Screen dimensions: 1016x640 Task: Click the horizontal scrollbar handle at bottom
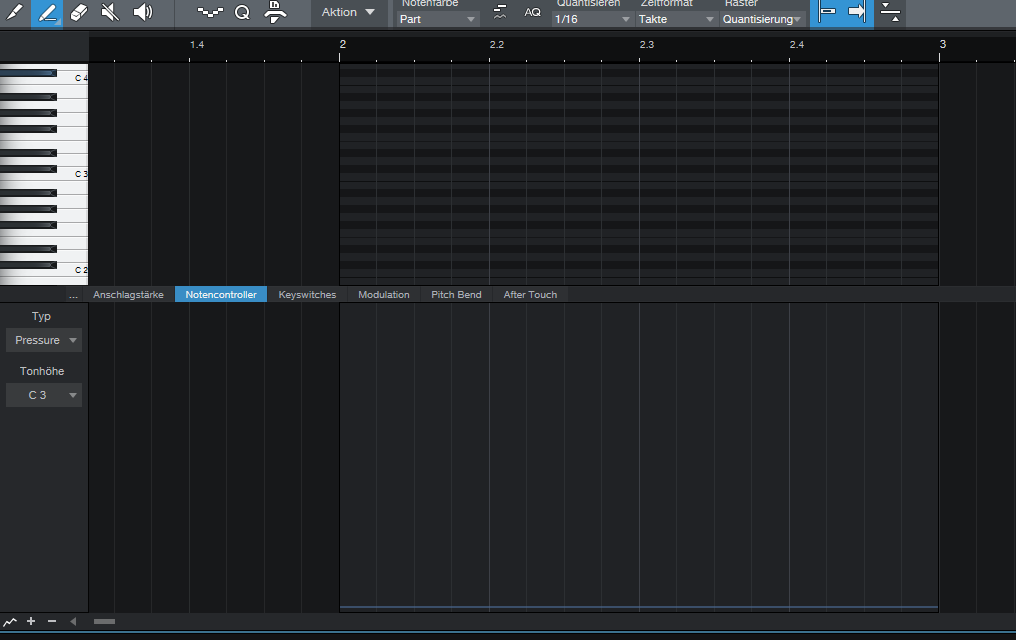[x=104, y=622]
